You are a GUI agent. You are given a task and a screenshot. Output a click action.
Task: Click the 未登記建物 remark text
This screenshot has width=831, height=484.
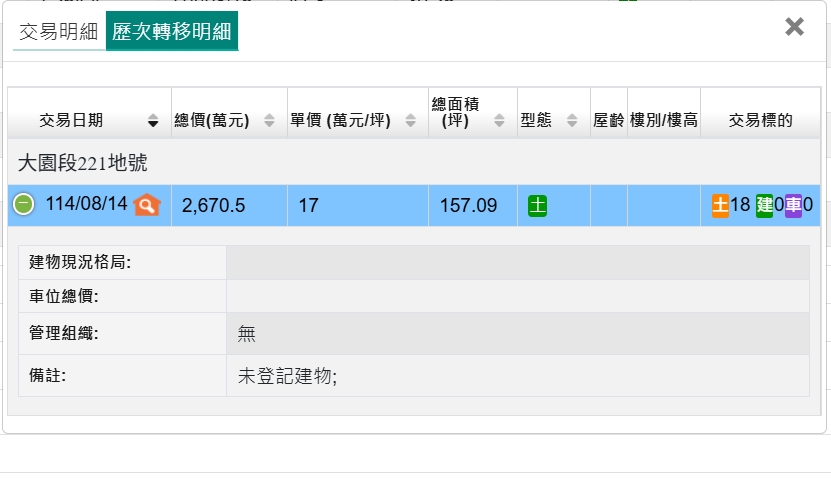(x=287, y=376)
